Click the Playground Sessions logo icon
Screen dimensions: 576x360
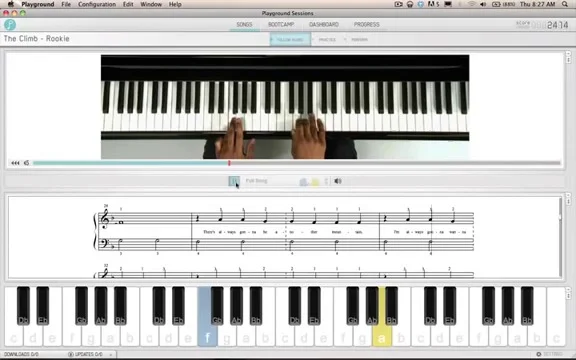[x=10, y=25]
